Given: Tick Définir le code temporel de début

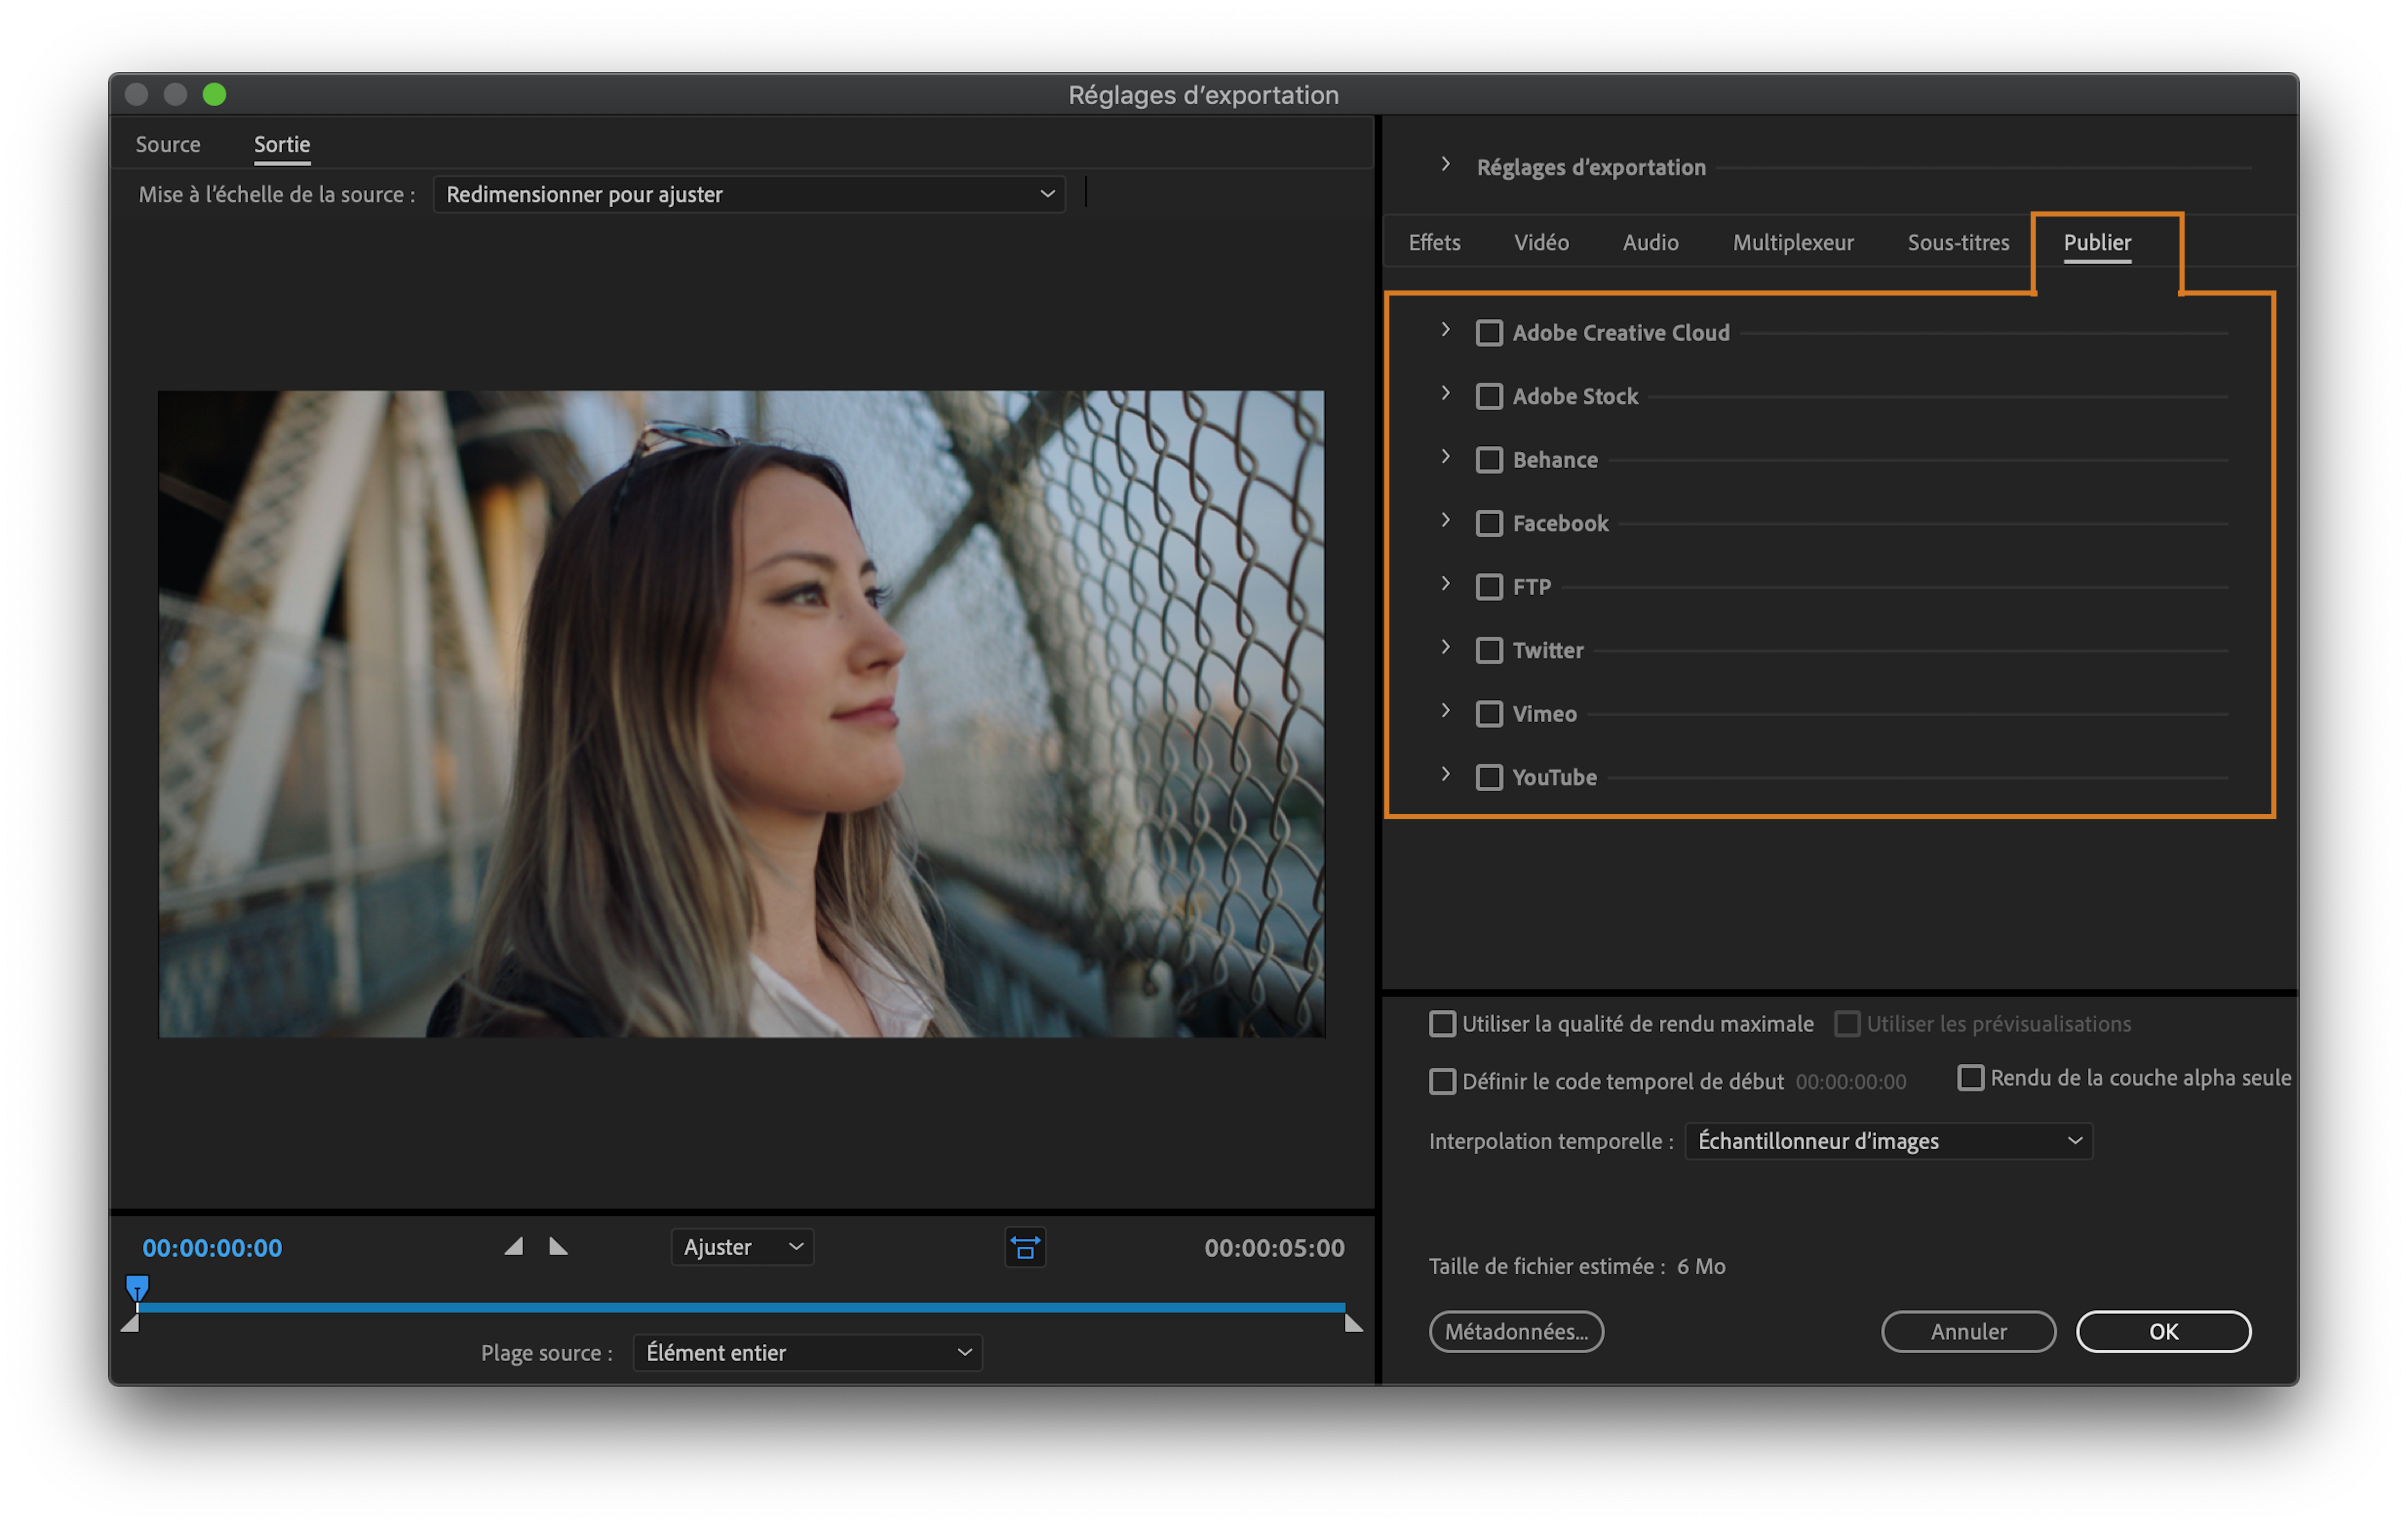Looking at the screenshot, I should click(1442, 1081).
